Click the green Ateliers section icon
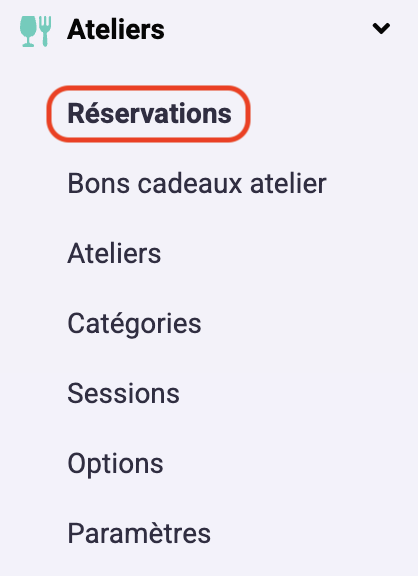The width and height of the screenshot is (418, 576). [35, 31]
